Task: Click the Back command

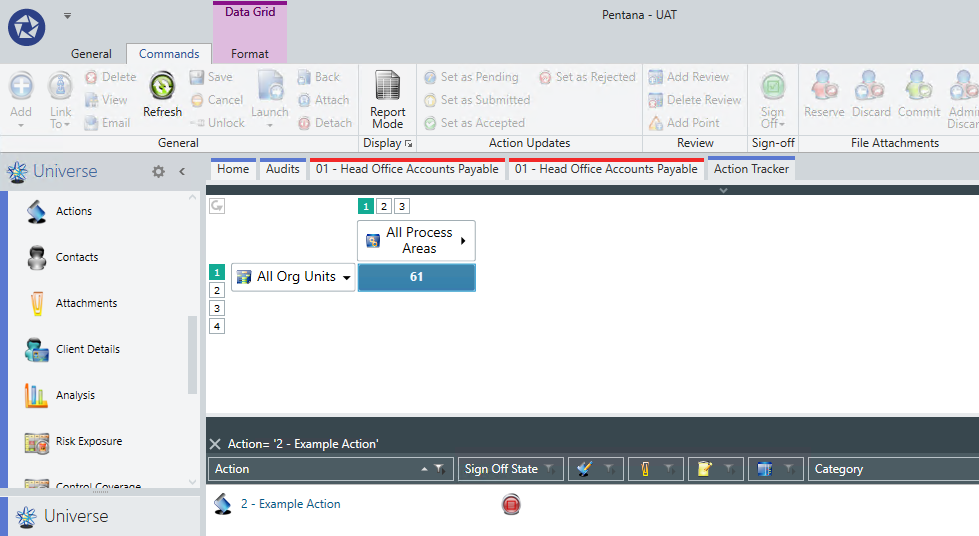Action: point(318,77)
